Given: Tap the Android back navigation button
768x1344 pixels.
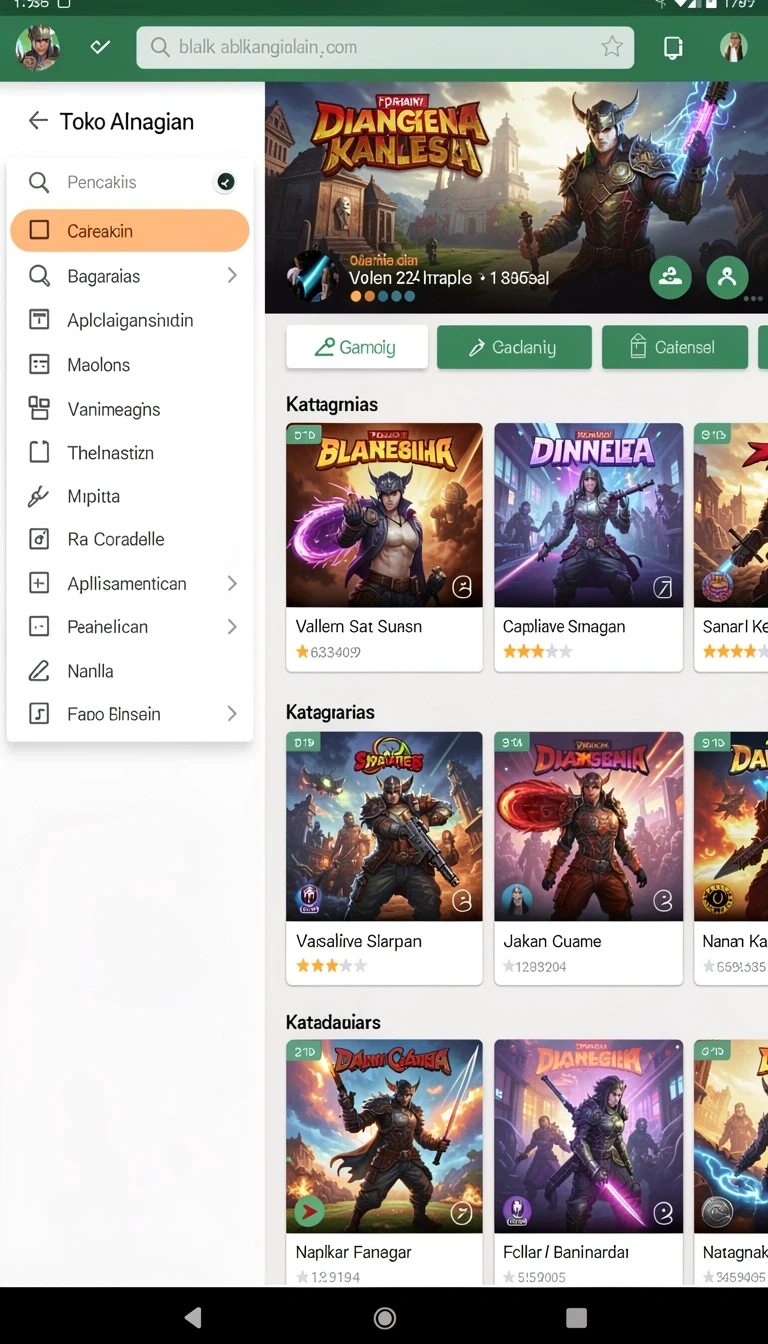Looking at the screenshot, I should pos(193,1317).
